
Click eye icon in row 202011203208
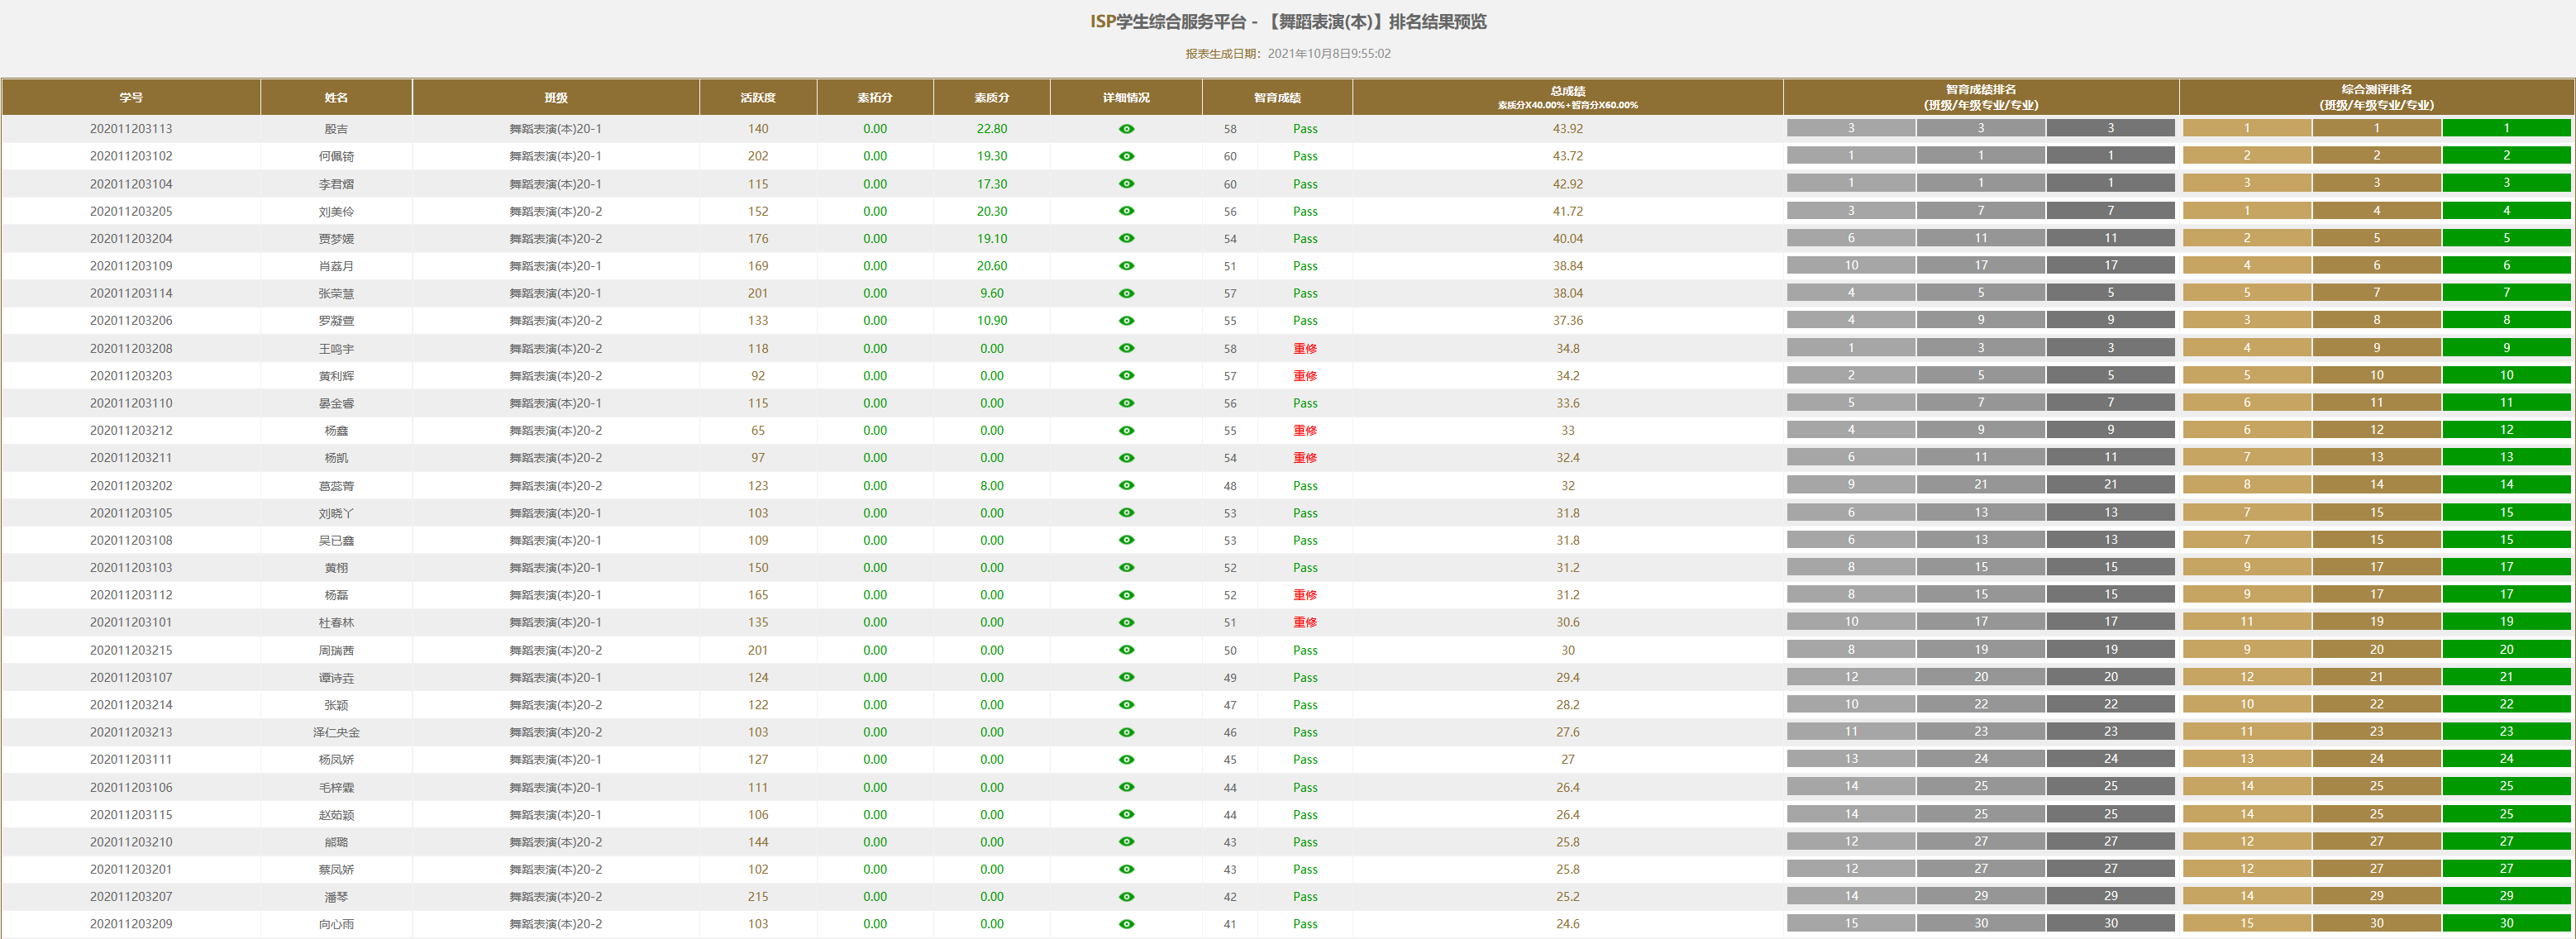[x=1126, y=348]
